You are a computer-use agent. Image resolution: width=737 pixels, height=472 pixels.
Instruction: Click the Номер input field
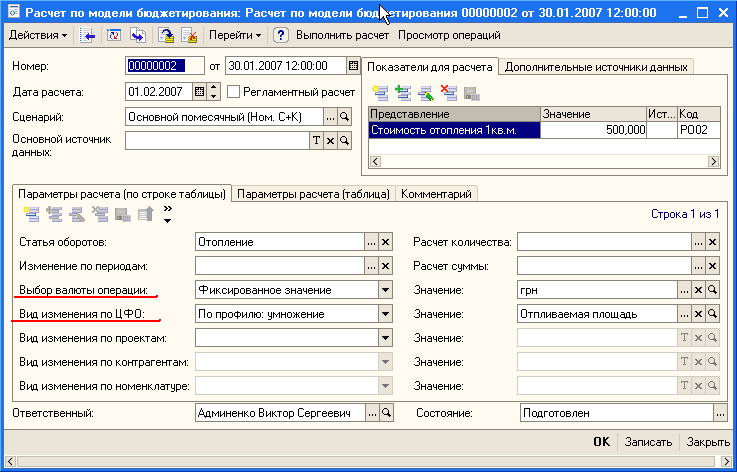coord(164,66)
